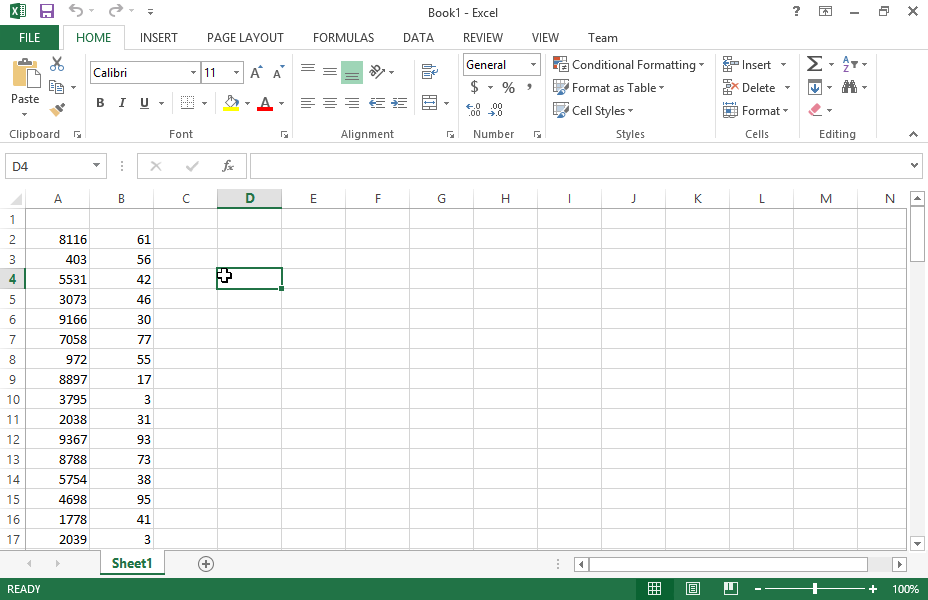
Task: Apply italic formatting from the Font group
Action: pos(120,103)
